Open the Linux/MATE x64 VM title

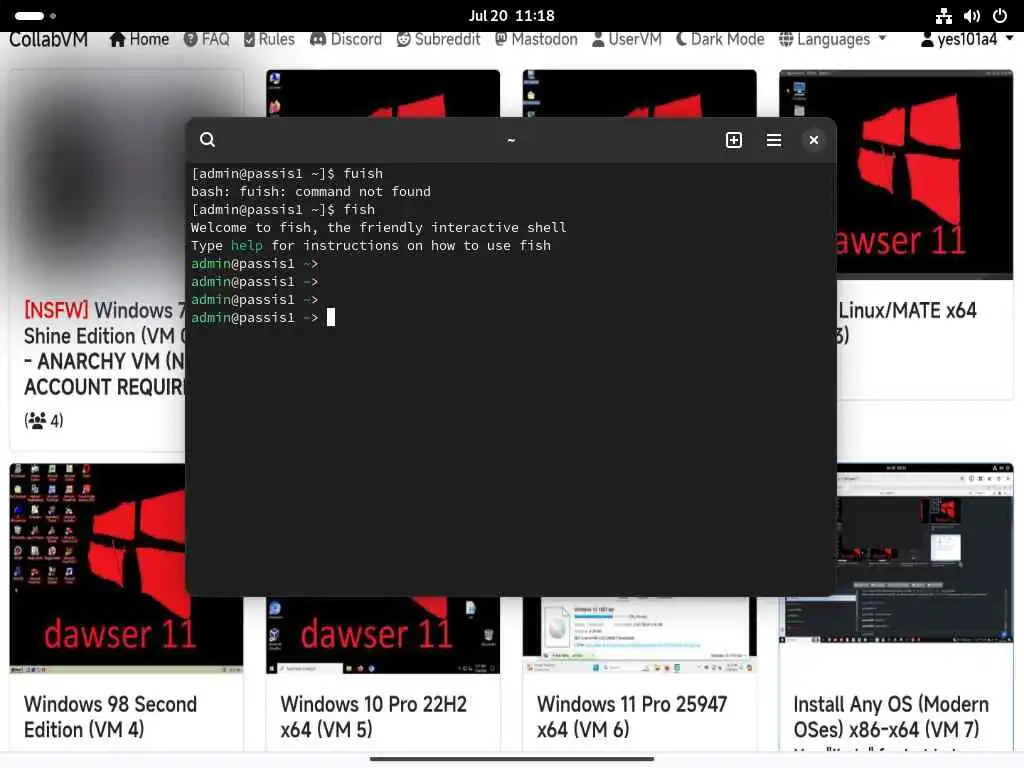coord(907,323)
